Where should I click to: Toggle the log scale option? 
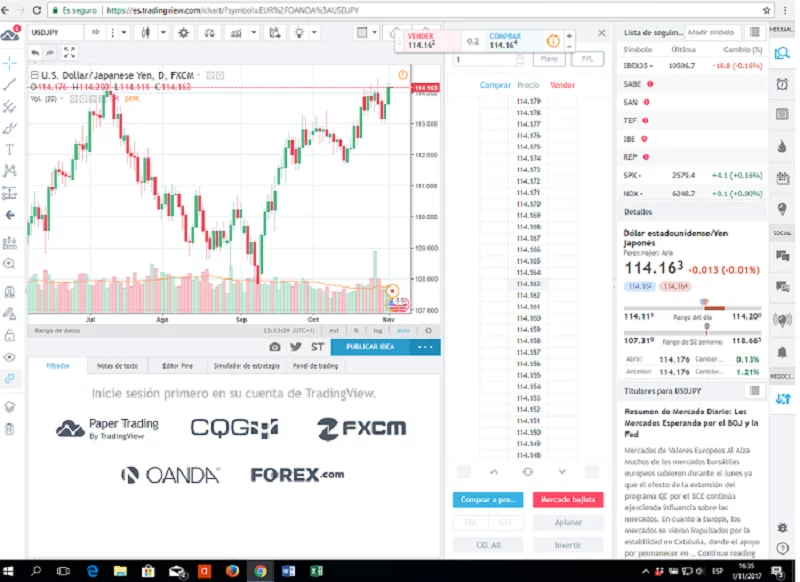pos(378,331)
